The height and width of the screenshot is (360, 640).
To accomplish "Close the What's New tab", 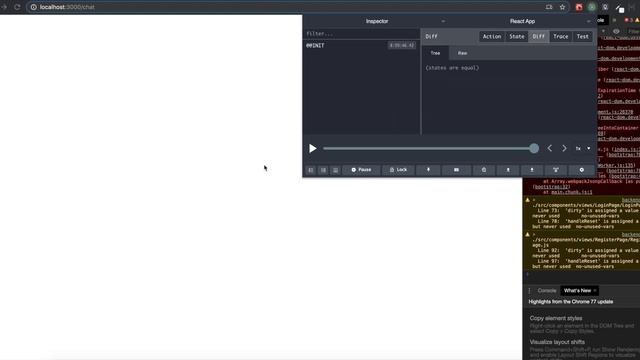I will (x=595, y=291).
